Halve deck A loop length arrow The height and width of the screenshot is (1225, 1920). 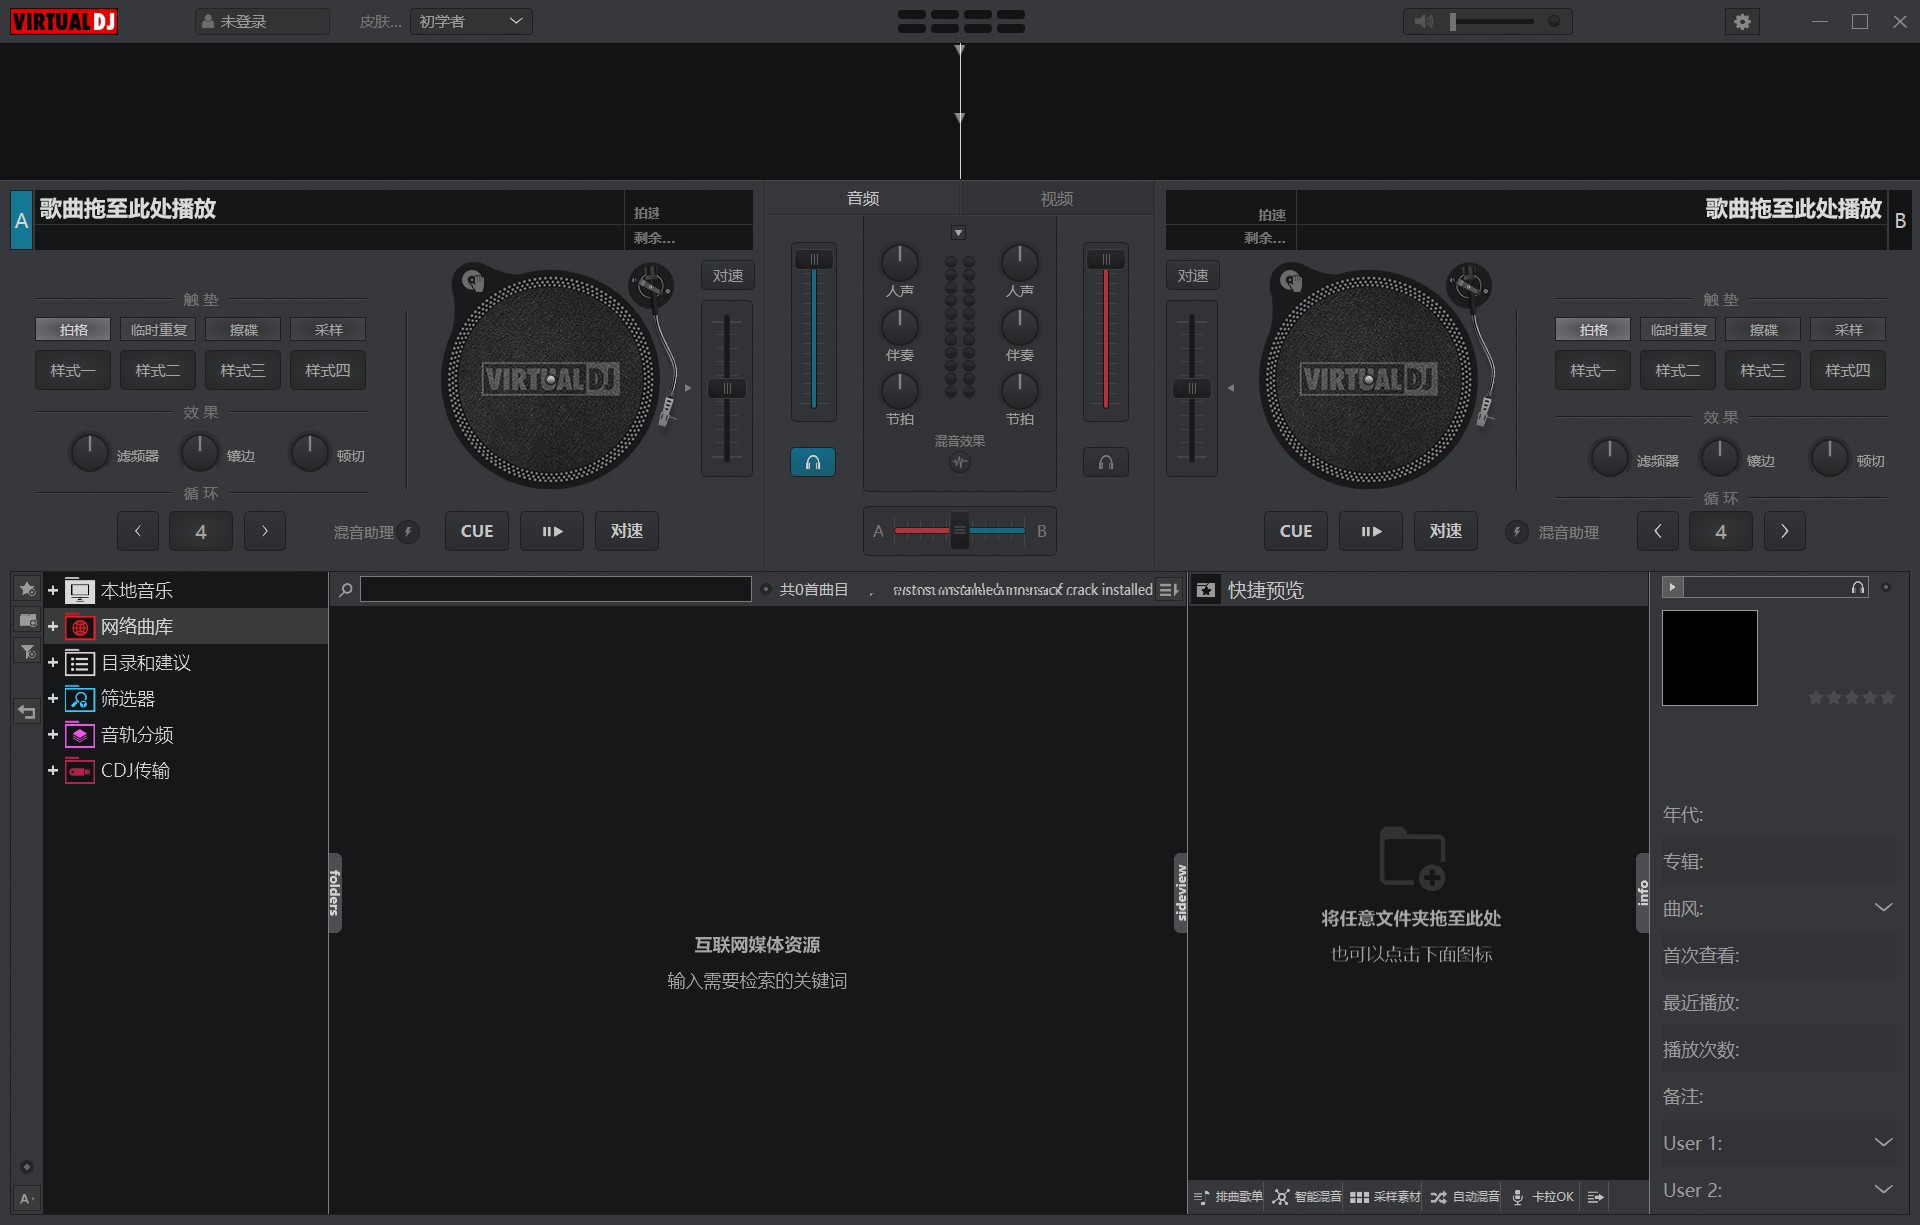tap(138, 531)
